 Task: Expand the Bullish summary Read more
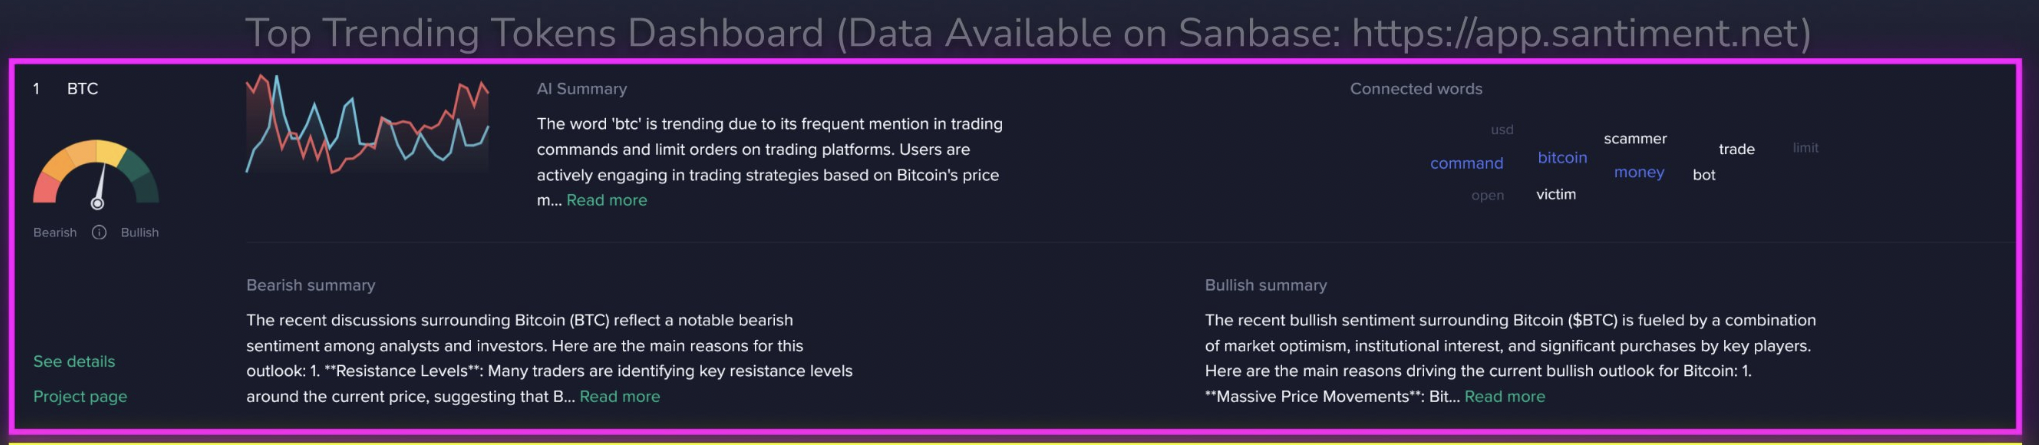(1504, 396)
